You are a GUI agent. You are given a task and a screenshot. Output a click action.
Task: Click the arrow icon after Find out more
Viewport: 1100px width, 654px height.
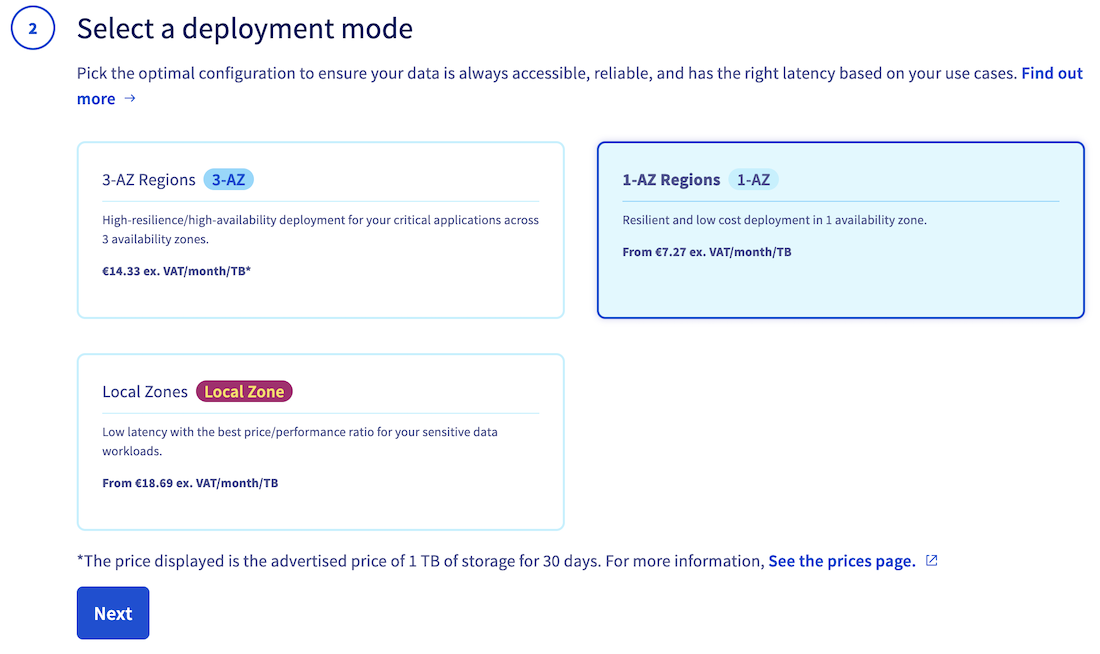click(130, 99)
